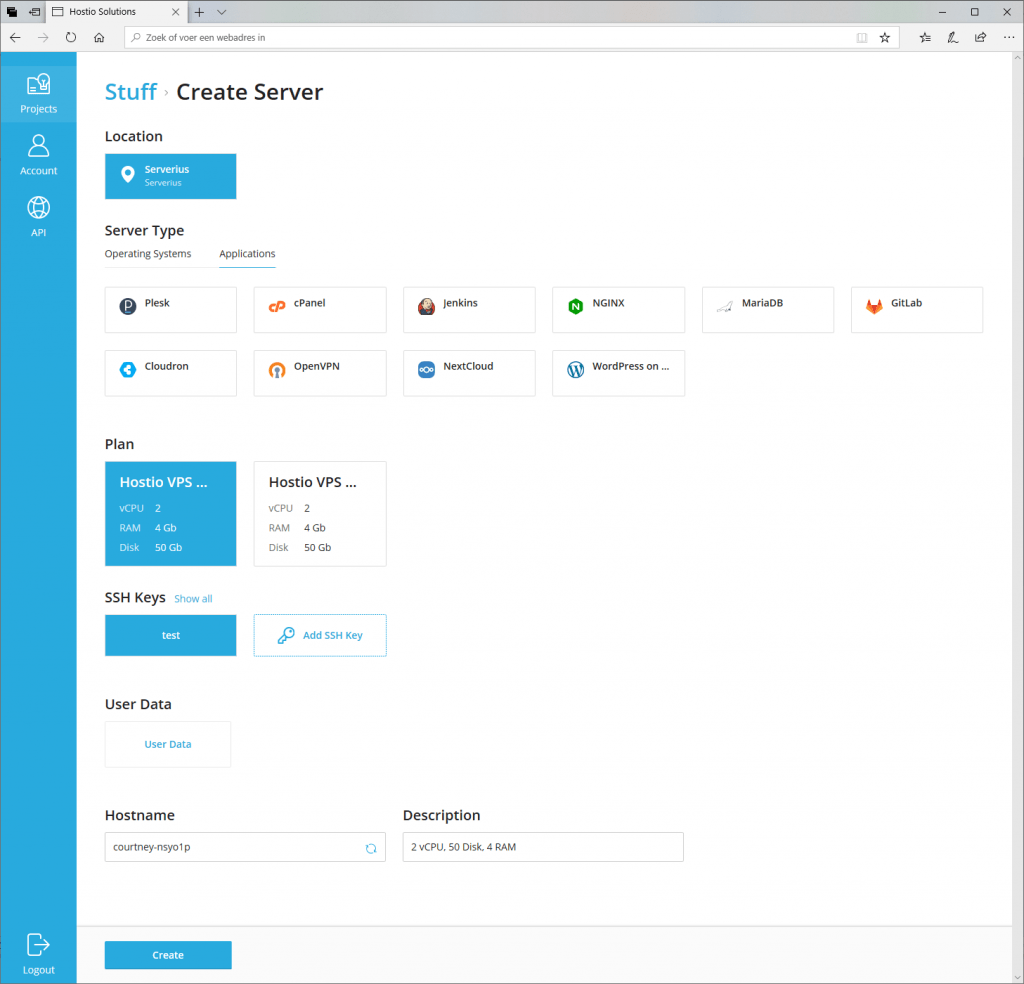The width and height of the screenshot is (1024, 984).
Task: Choose the cPanel application icon
Action: pyautogui.click(x=277, y=306)
